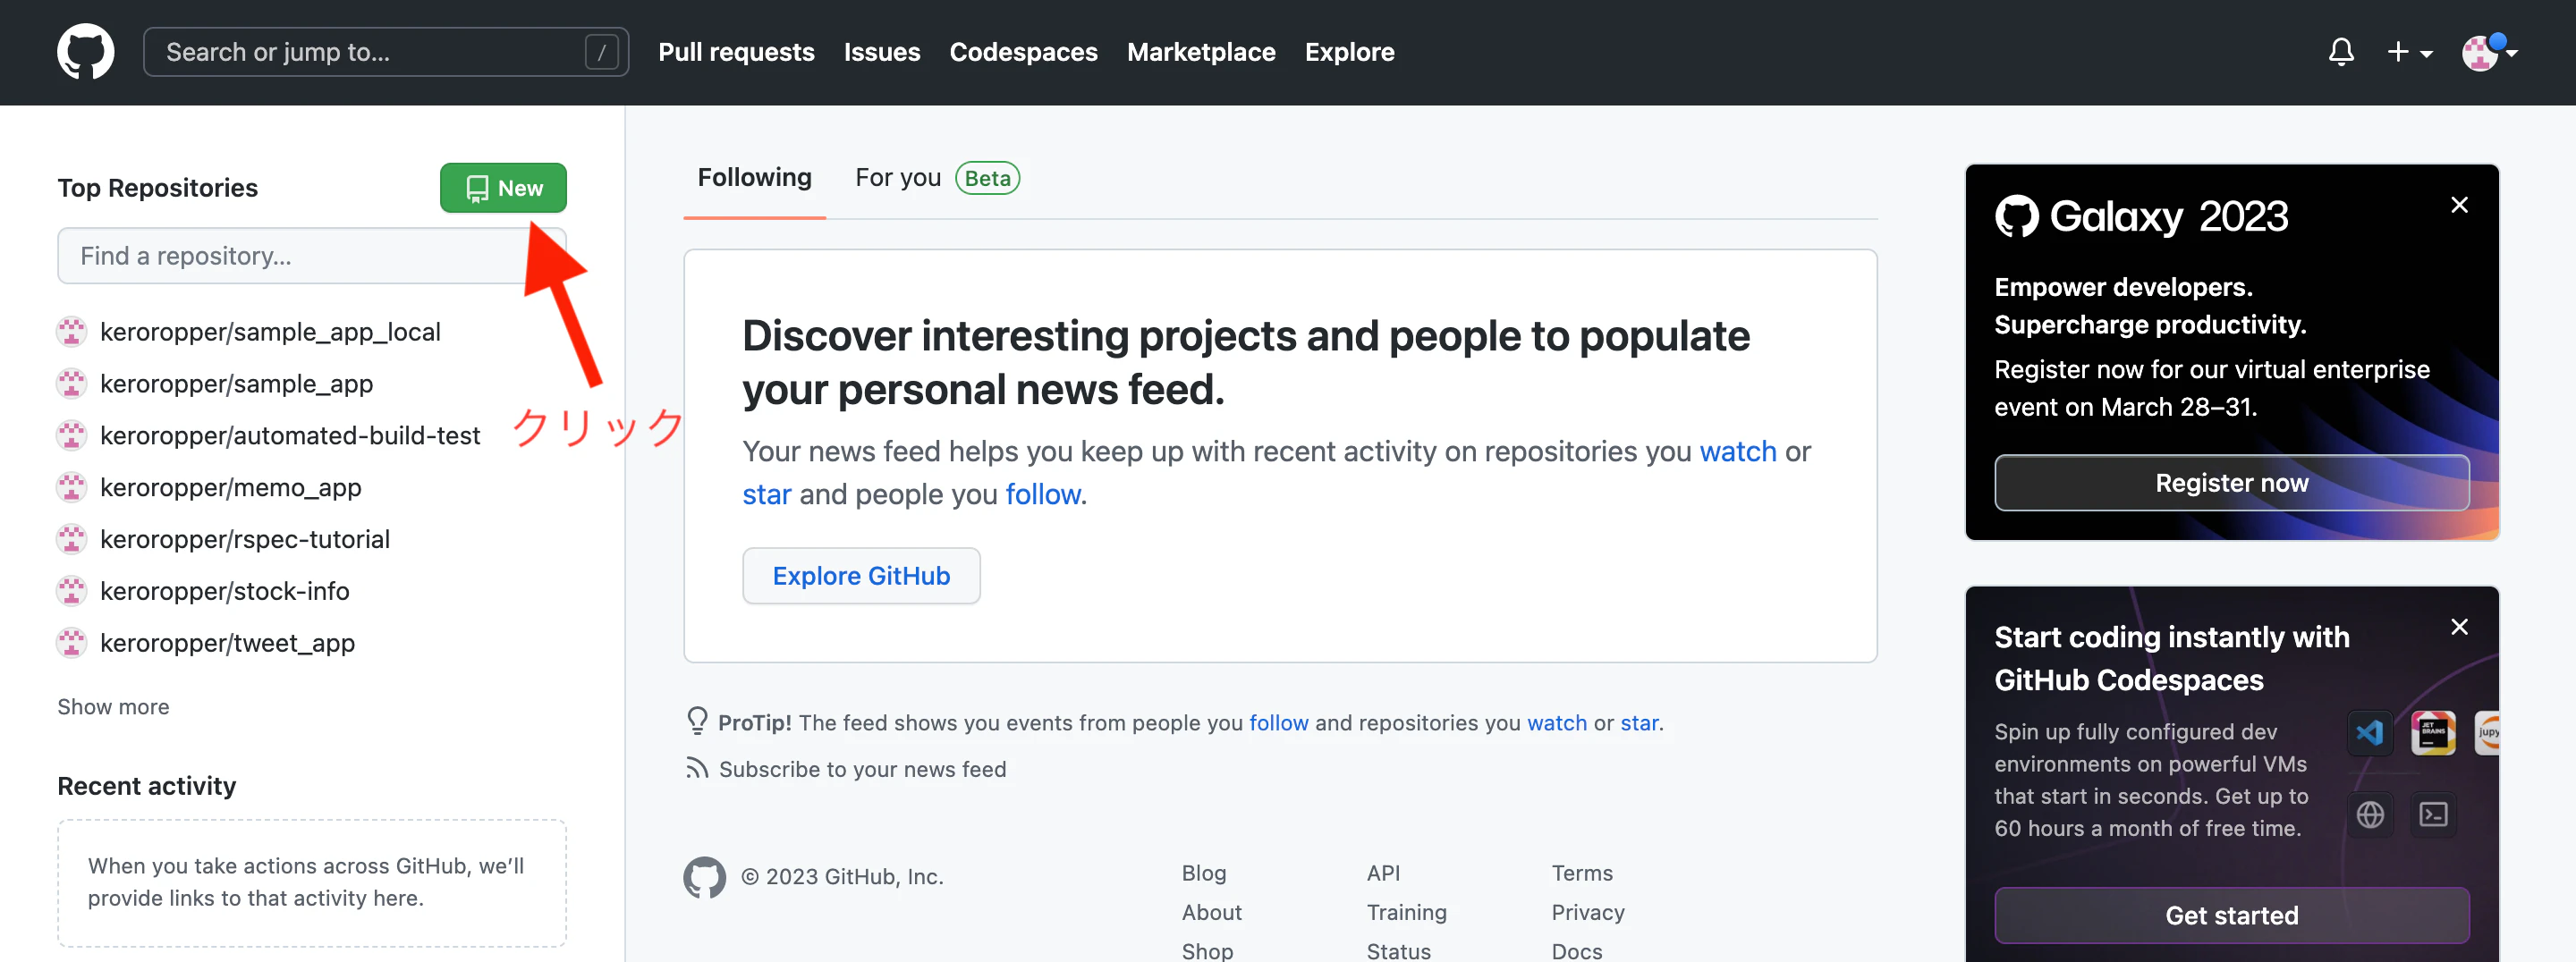Click Get started for Codespaces
This screenshot has width=2576, height=962.
pos(2231,915)
